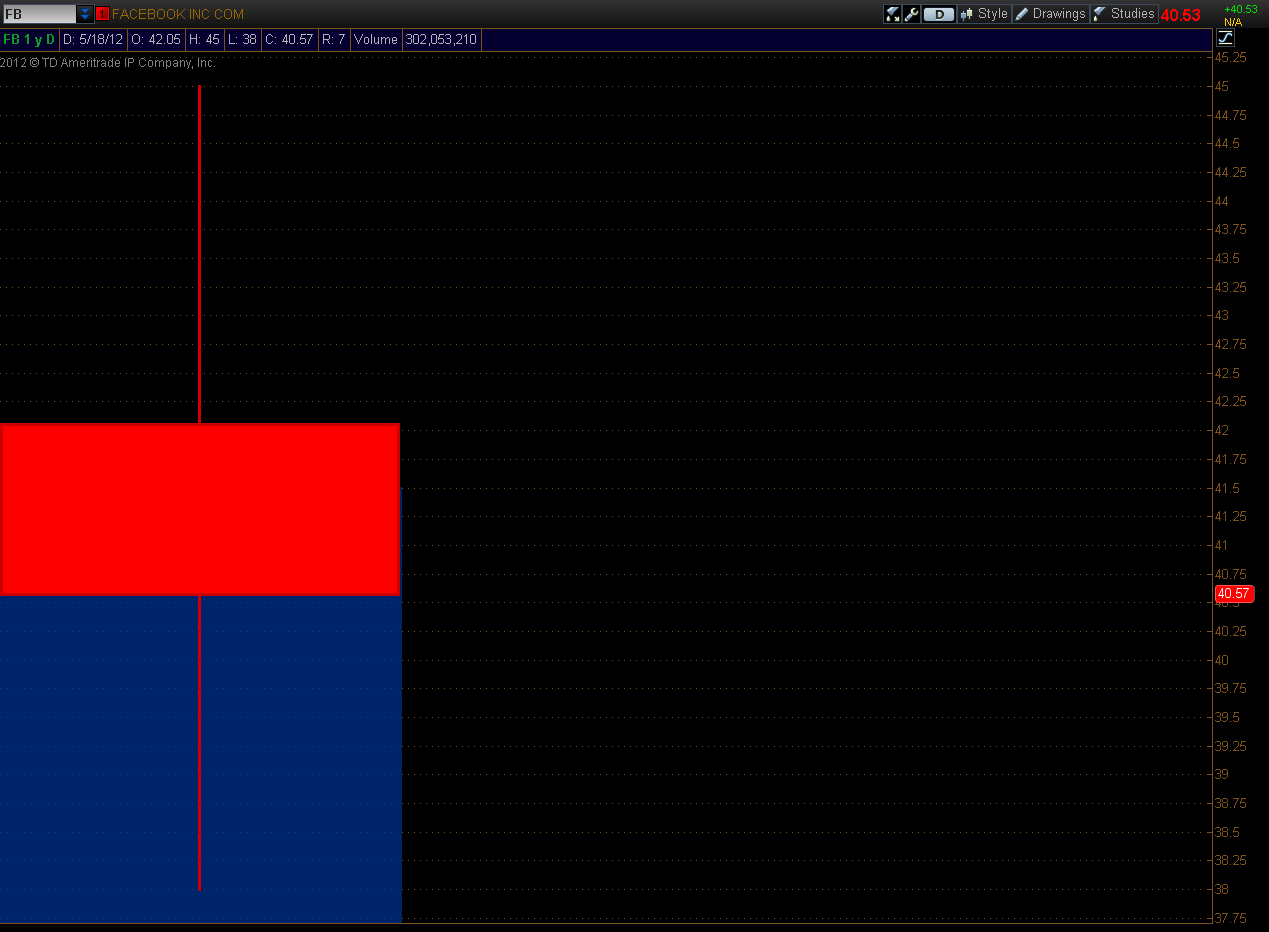Click the 38 price axis label
The image size is (1269, 932).
(1221, 889)
